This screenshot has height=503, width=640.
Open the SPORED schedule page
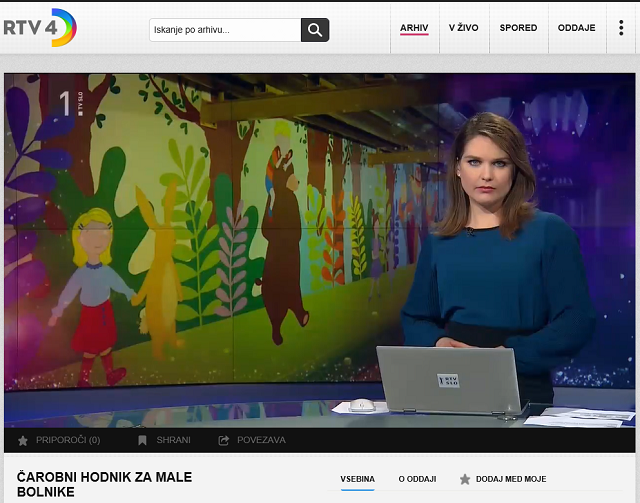click(x=518, y=28)
